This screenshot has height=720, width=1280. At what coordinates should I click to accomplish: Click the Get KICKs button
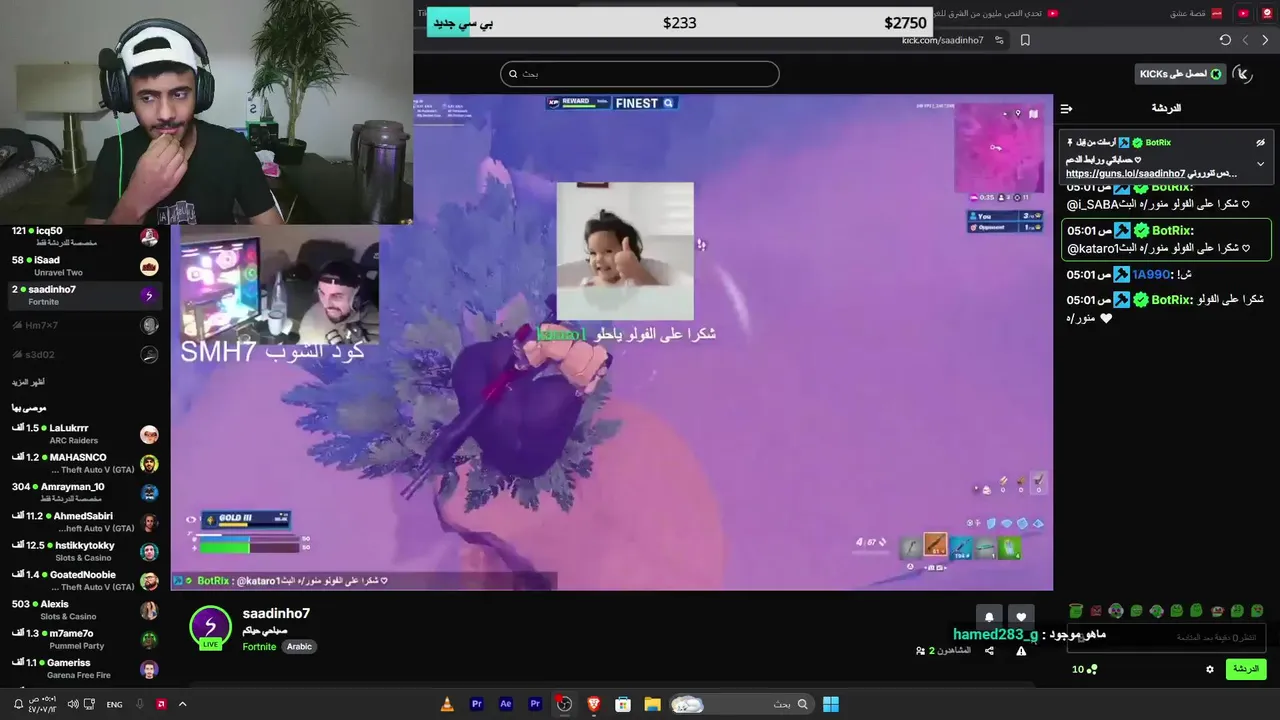point(1181,74)
